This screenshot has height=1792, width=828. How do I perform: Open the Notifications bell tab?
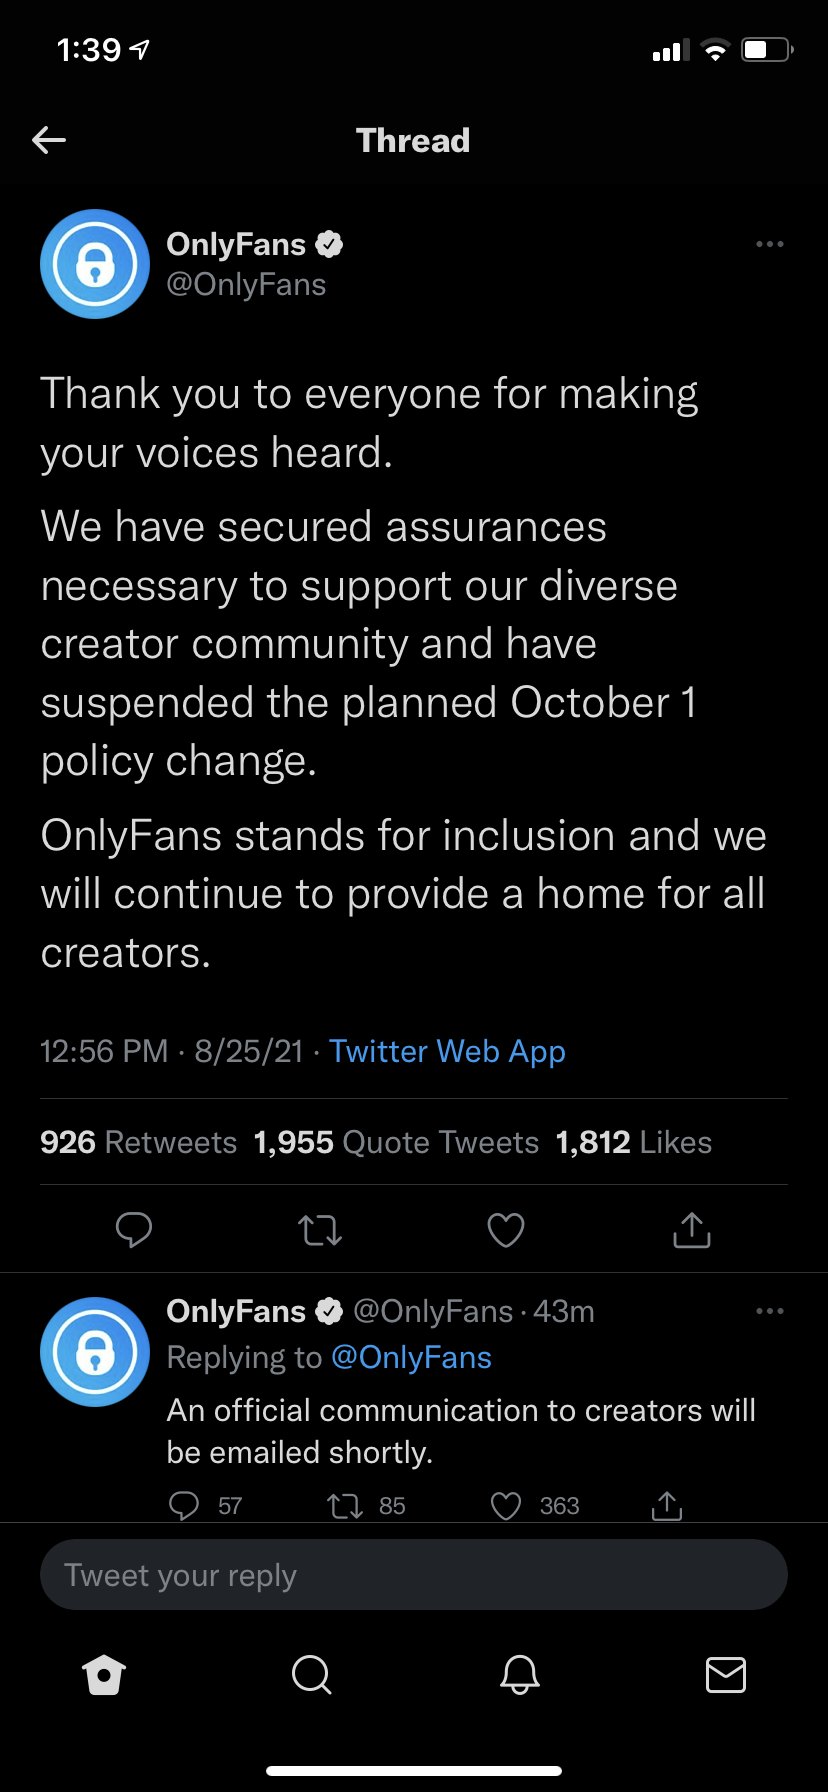click(519, 1674)
